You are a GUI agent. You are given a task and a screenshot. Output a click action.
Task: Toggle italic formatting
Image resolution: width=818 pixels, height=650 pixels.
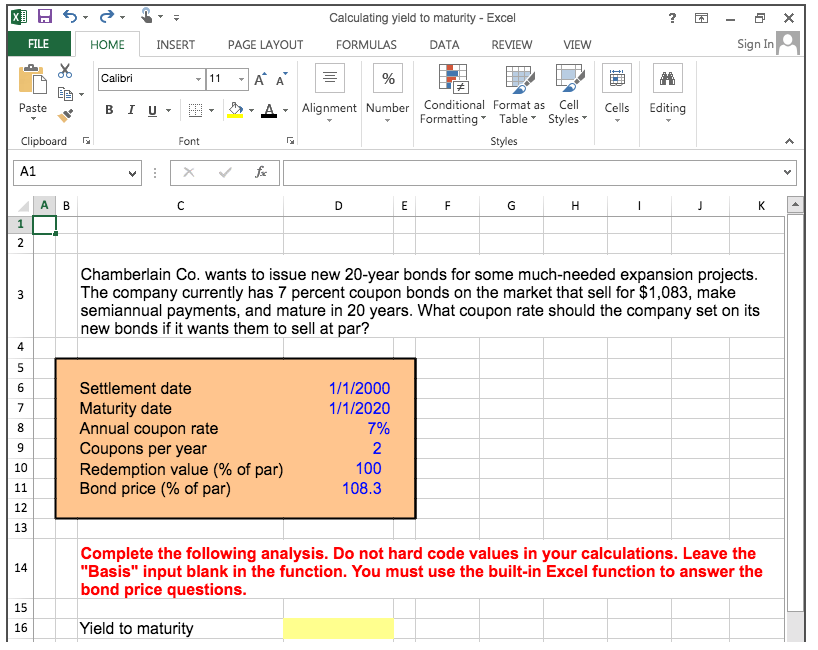point(130,109)
